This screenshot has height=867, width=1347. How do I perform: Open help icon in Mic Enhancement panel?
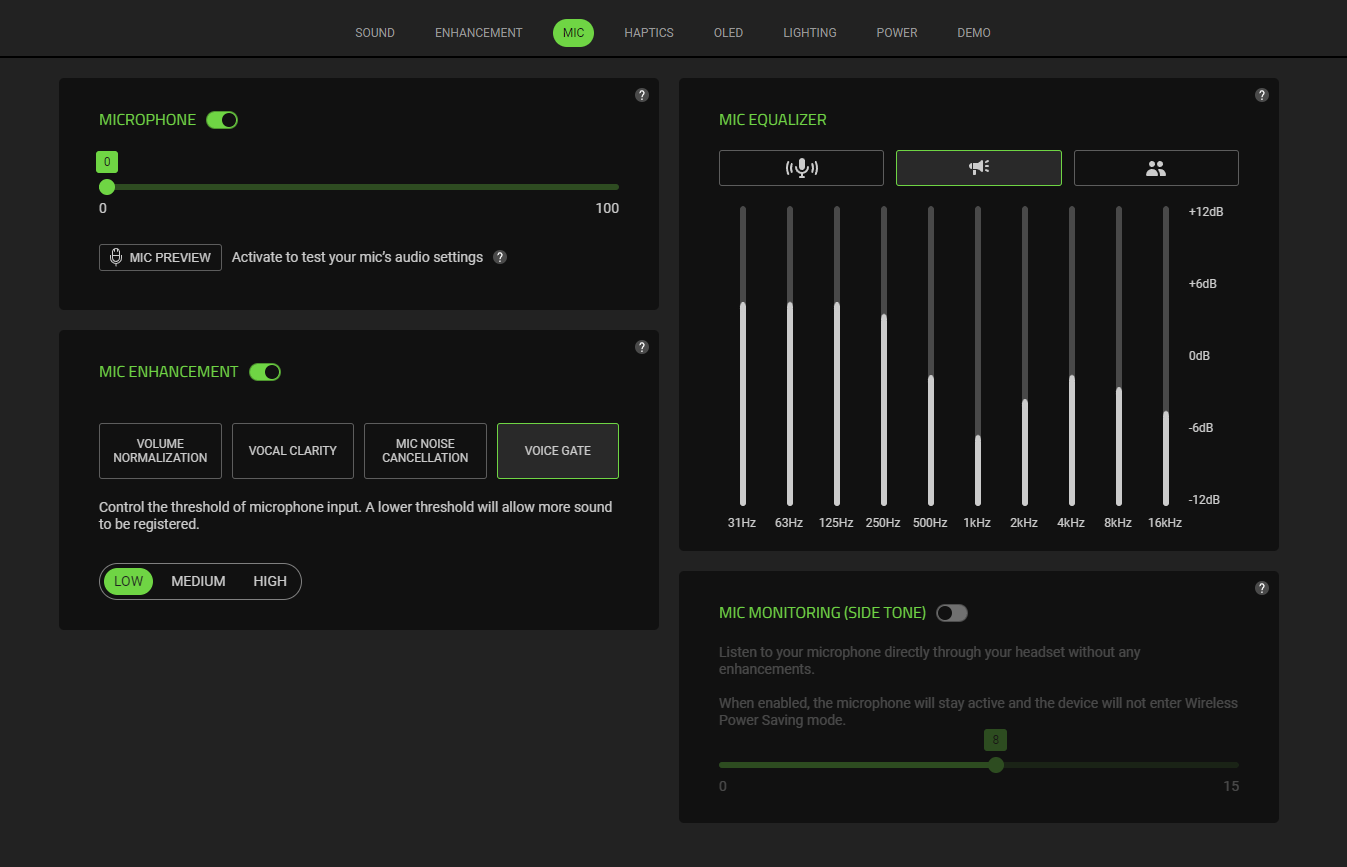(x=642, y=347)
